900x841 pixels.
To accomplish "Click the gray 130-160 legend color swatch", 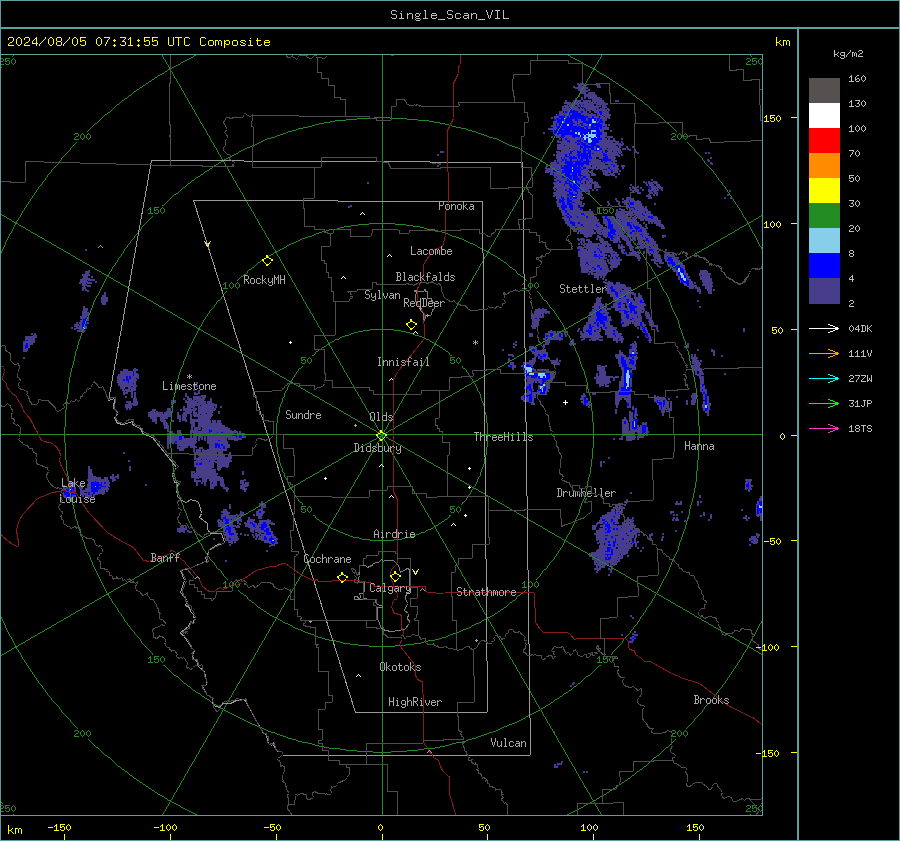I will click(x=824, y=91).
